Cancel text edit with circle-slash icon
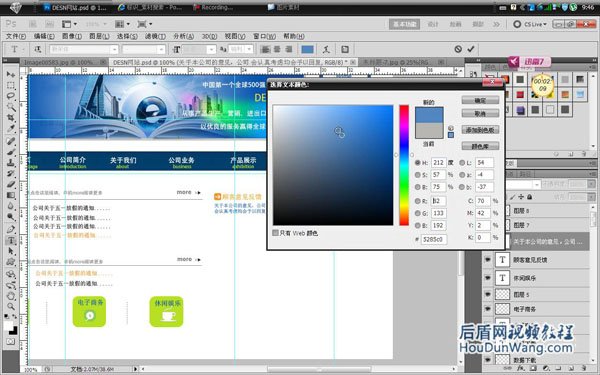The height and width of the screenshot is (375, 600). (x=458, y=49)
